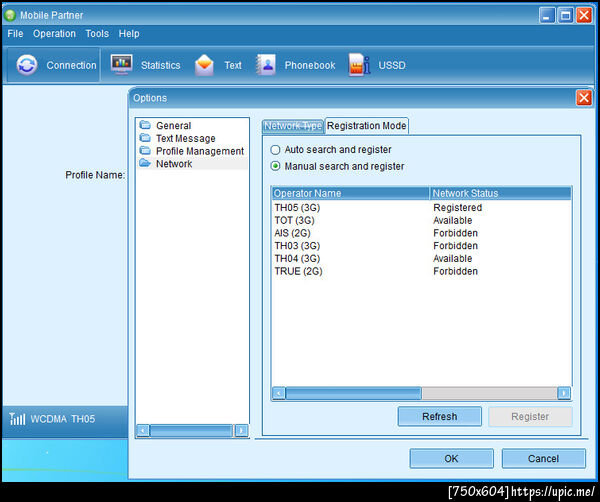600x502 pixels.
Task: Open the Statistics toolbar label
Action: 160,65
